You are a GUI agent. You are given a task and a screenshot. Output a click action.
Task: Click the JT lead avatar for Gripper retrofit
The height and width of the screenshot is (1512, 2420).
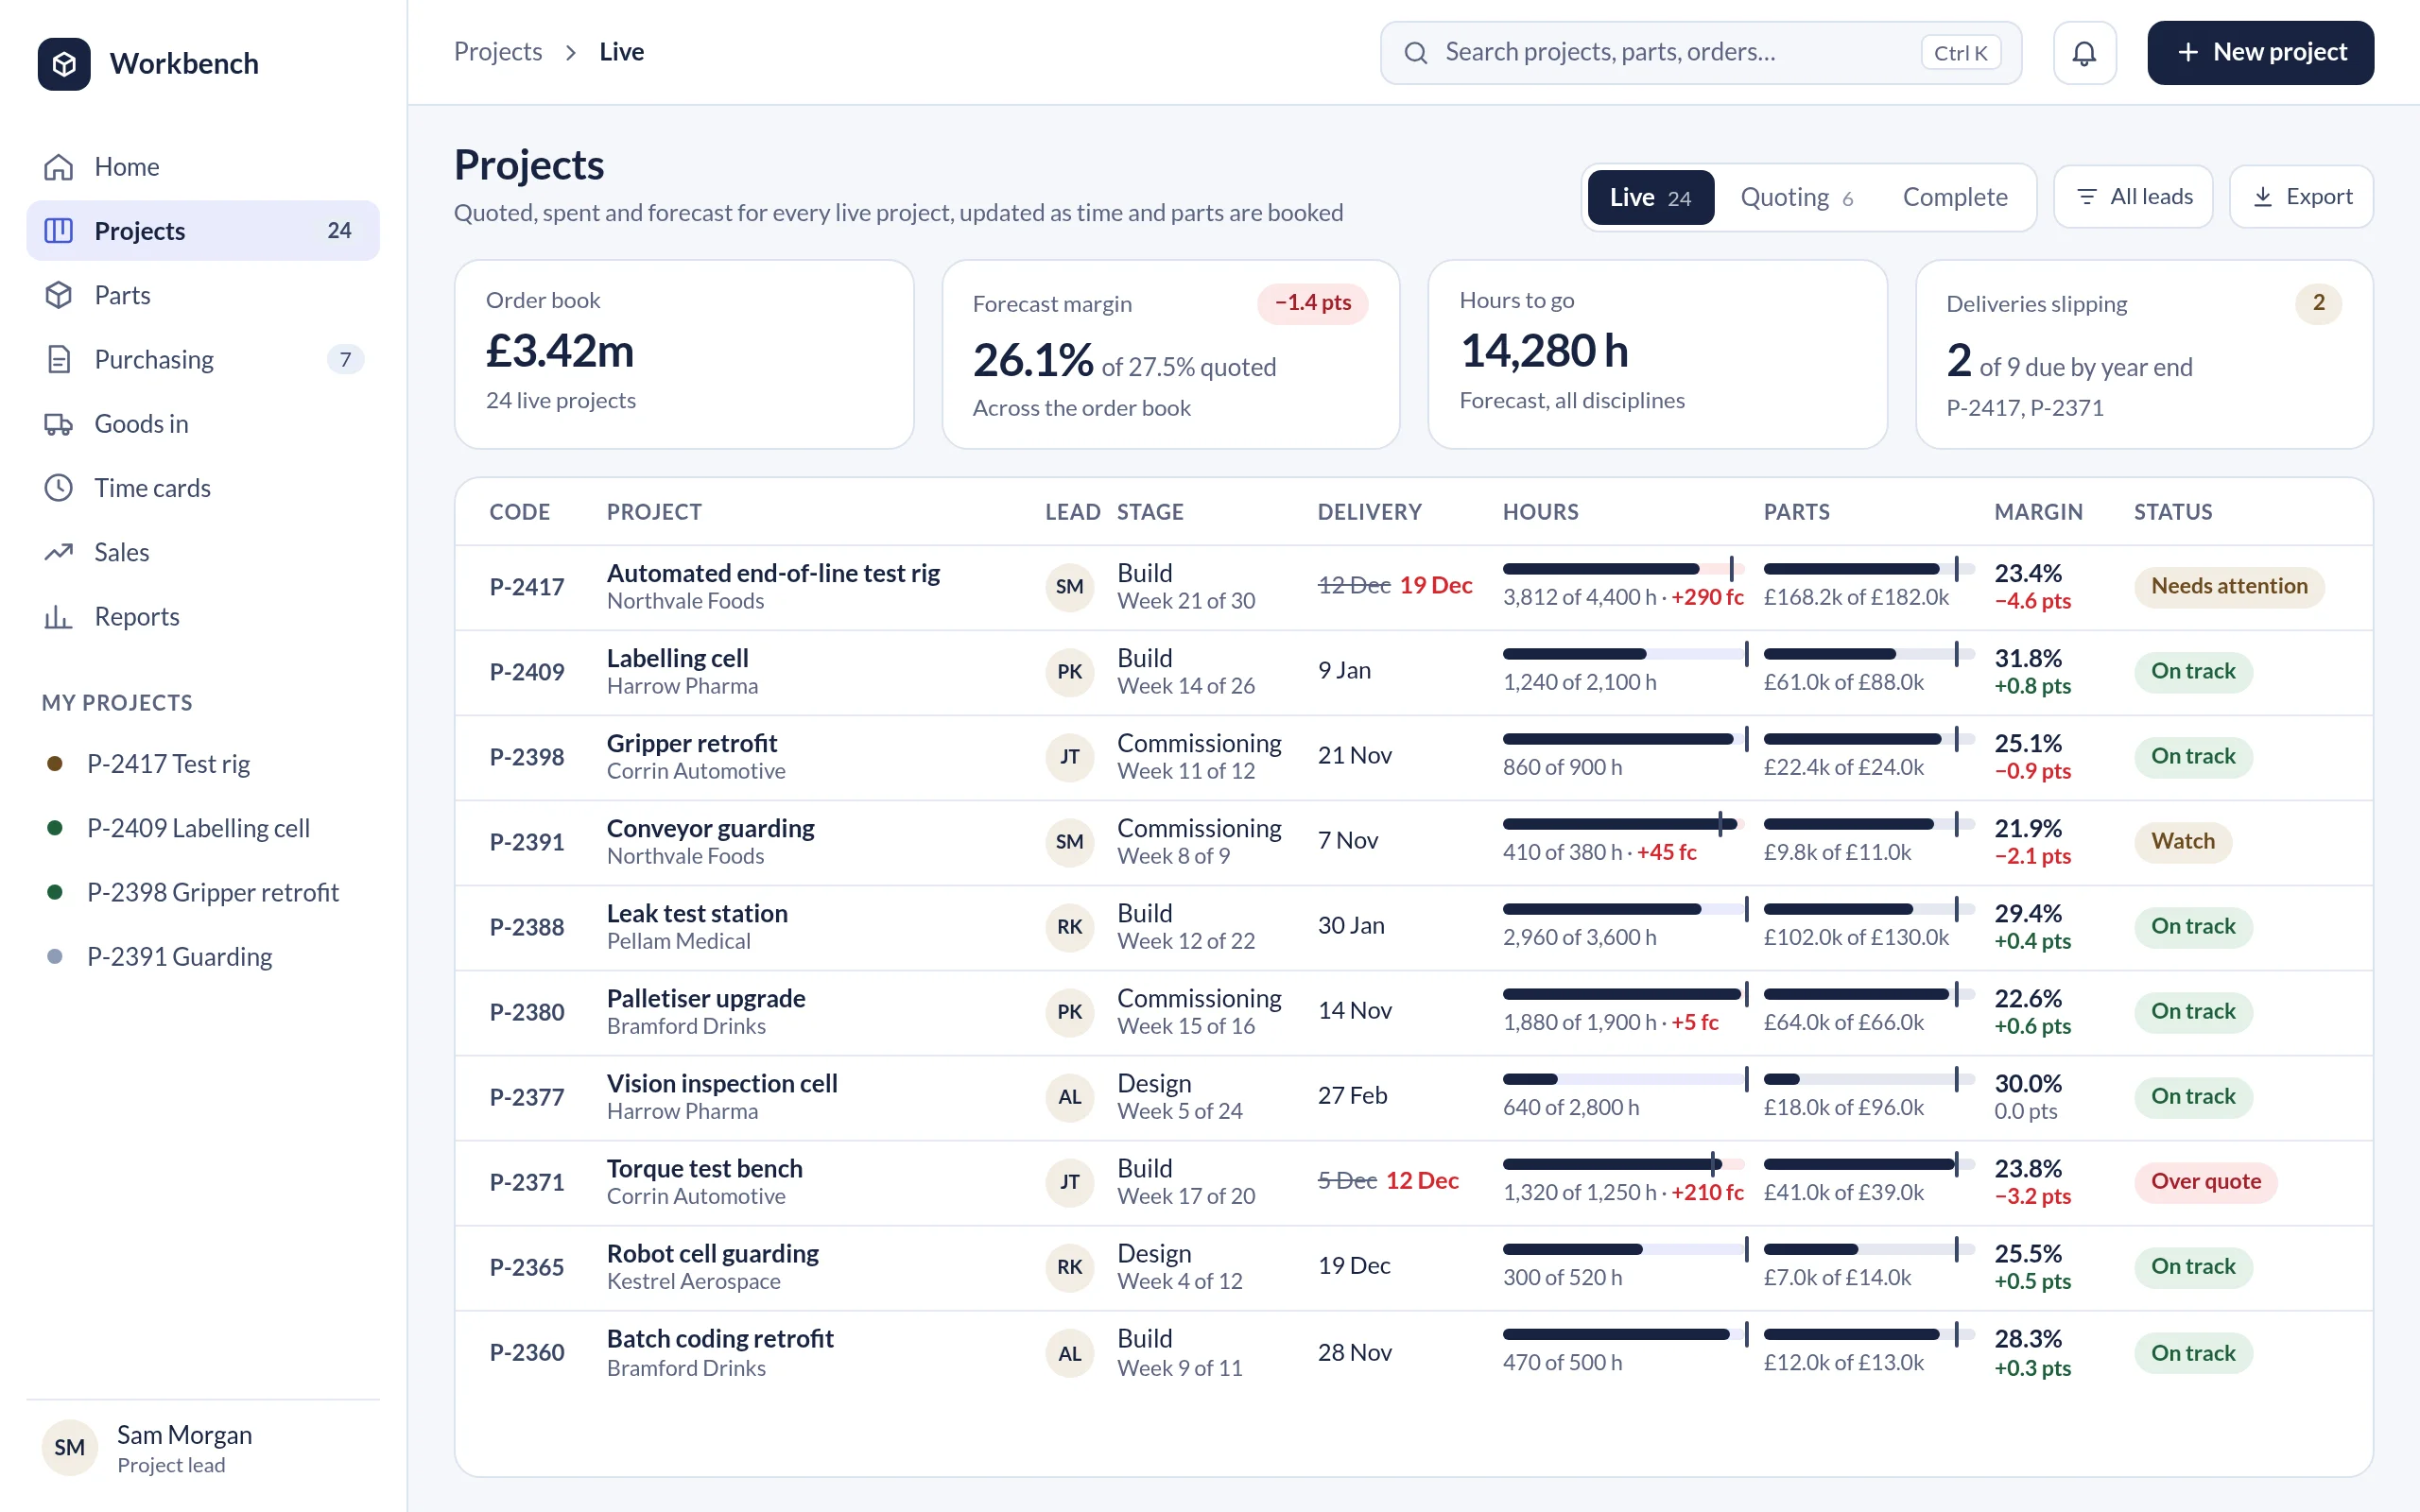(x=1069, y=757)
